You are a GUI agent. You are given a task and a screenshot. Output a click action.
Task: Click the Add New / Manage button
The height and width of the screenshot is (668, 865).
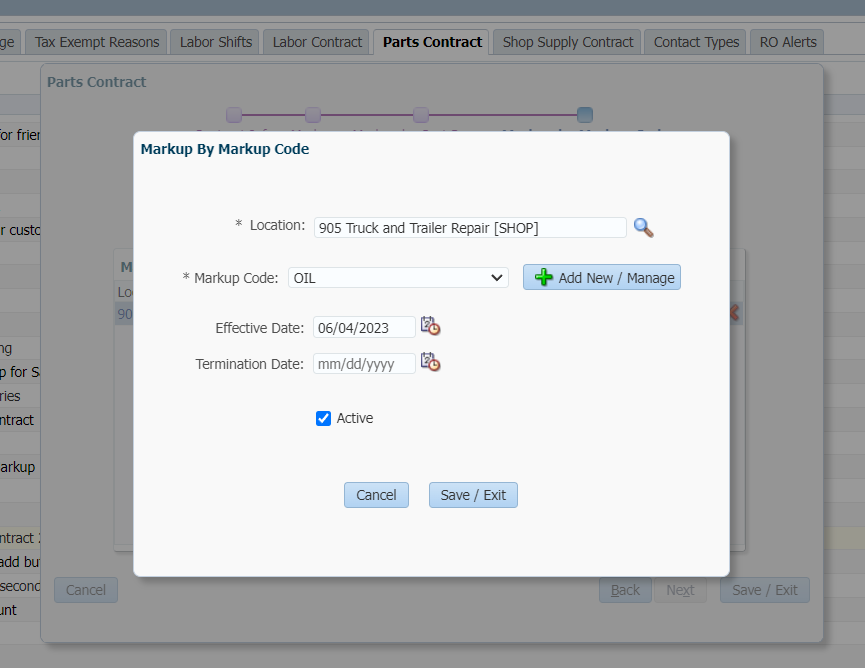coord(602,278)
